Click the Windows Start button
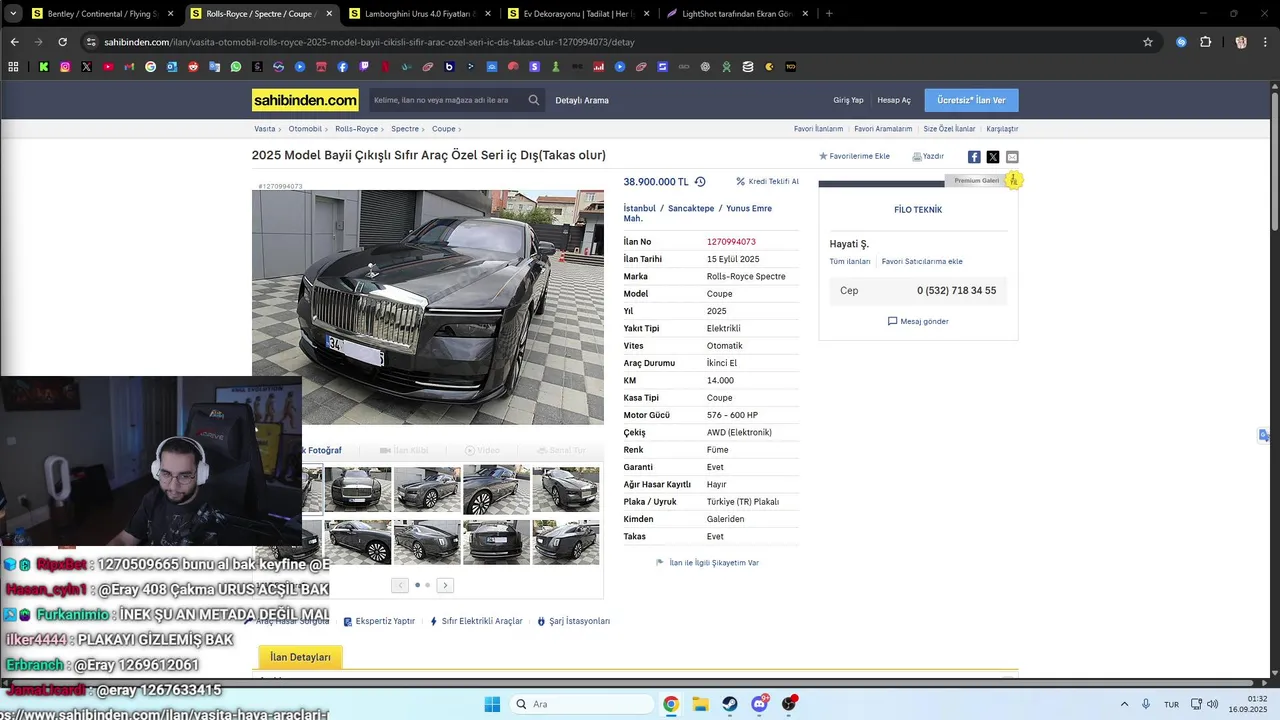The width and height of the screenshot is (1280, 720). [x=492, y=704]
